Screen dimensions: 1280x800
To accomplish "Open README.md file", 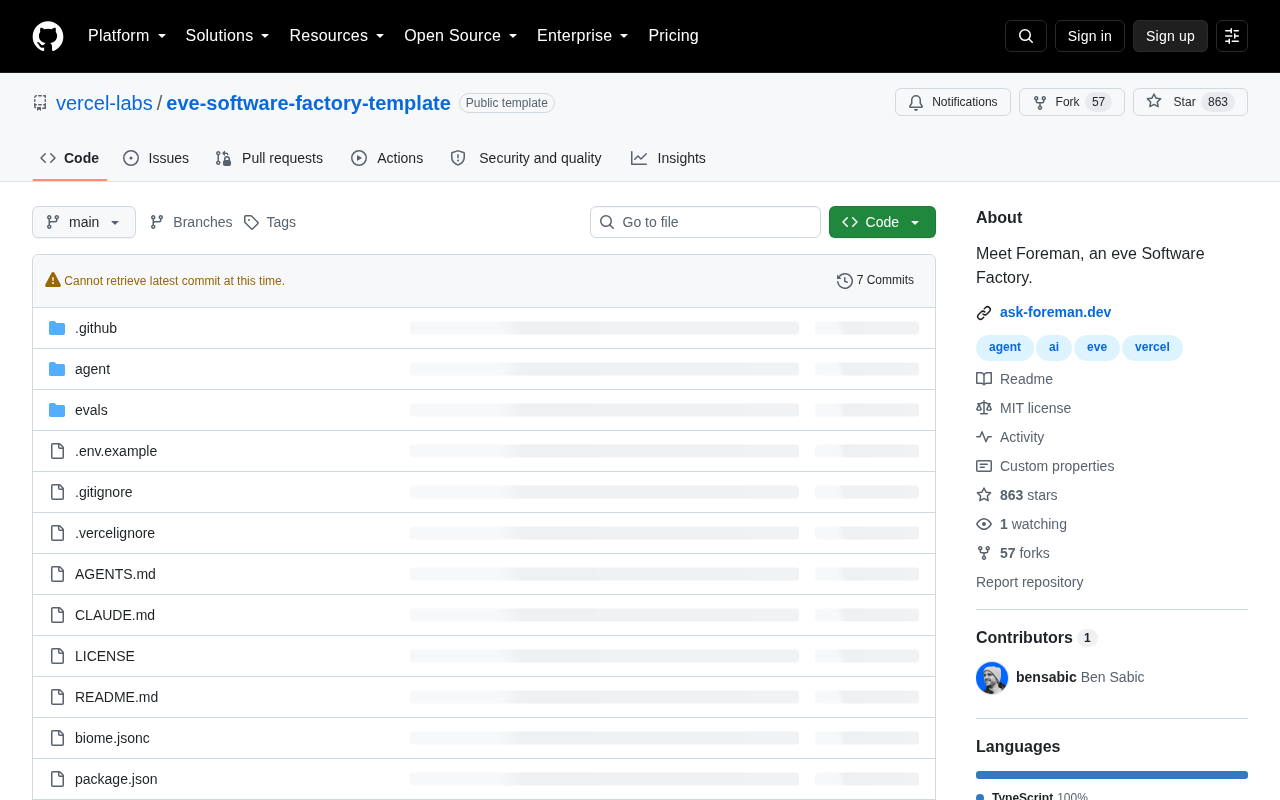I will pyautogui.click(x=116, y=697).
